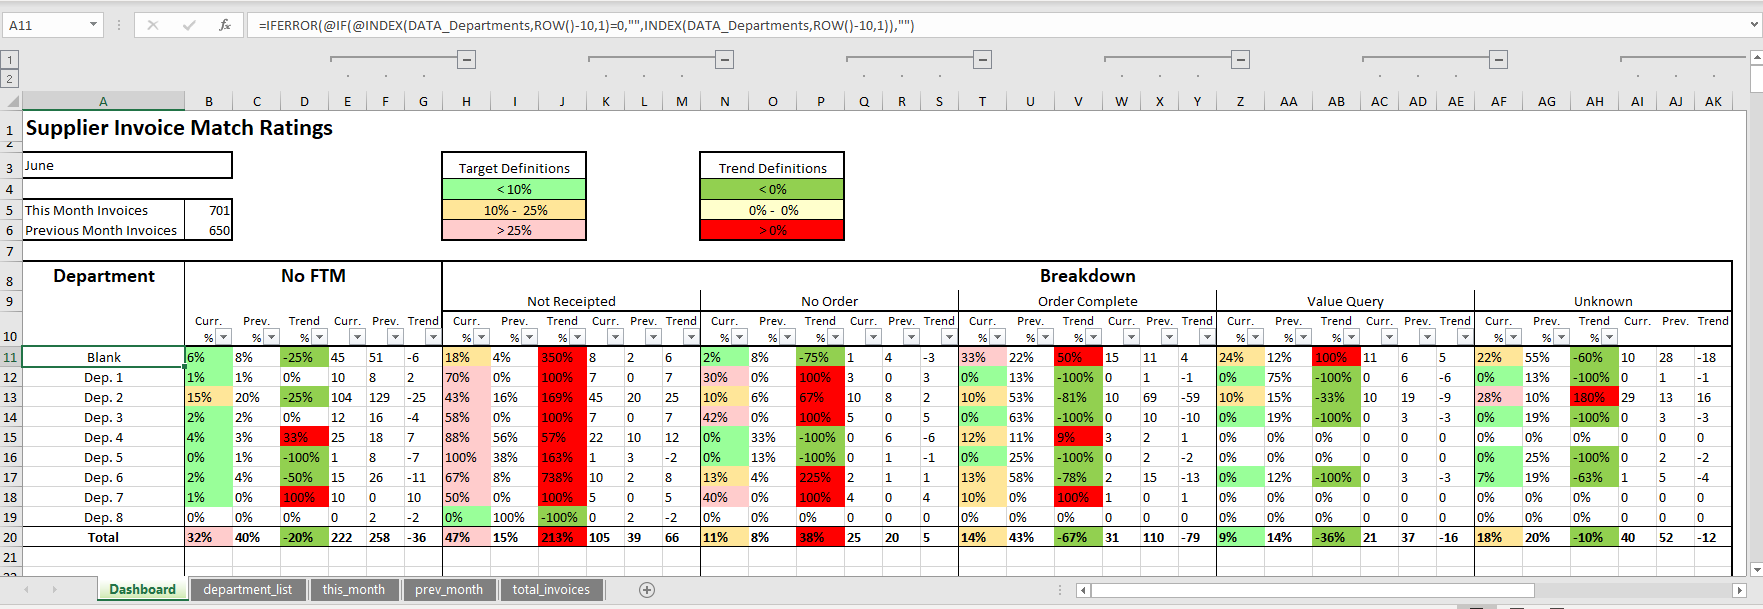Switch to the department_list sheet tab

(247, 590)
